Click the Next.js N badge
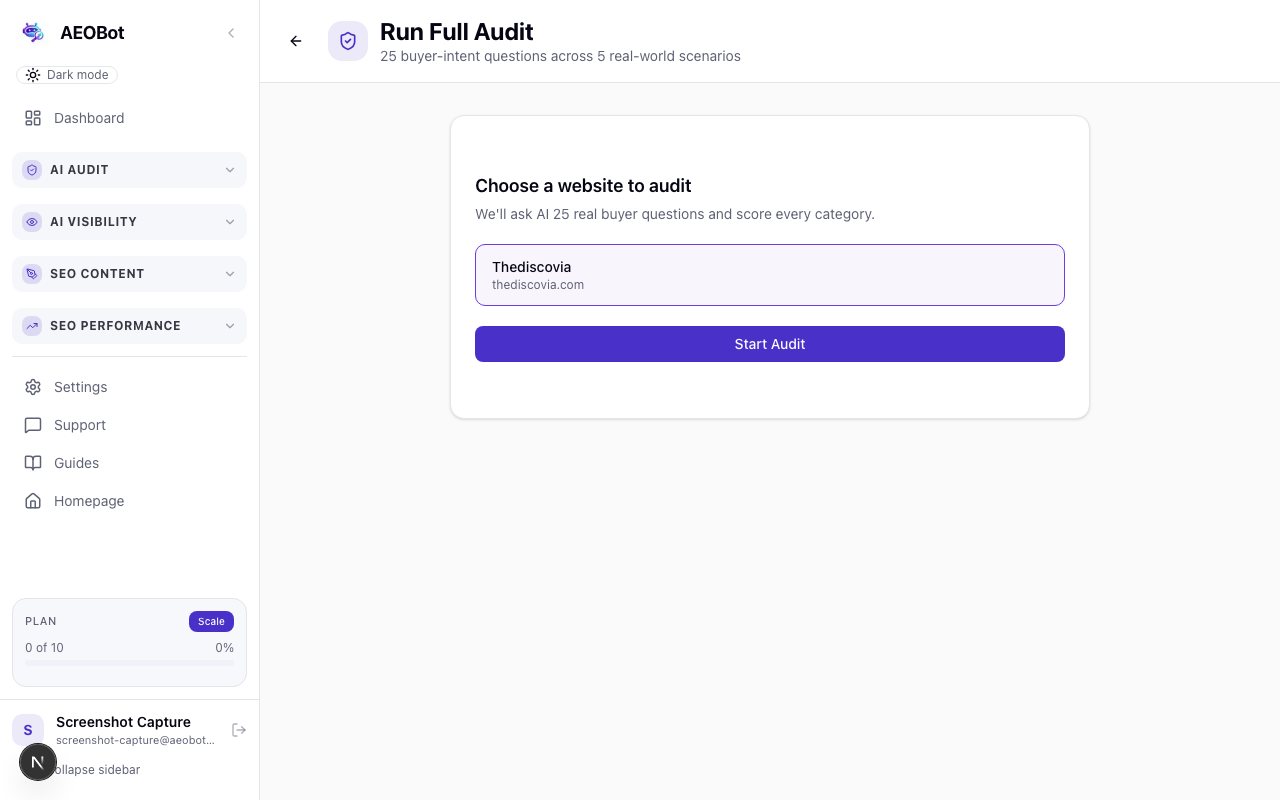Viewport: 1280px width, 800px height. click(x=38, y=762)
